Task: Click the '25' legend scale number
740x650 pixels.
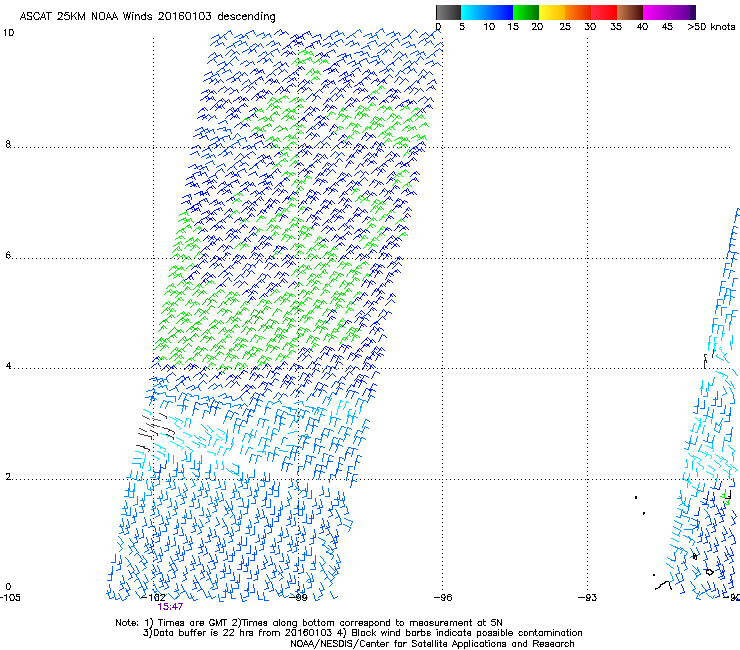Action: [x=565, y=27]
